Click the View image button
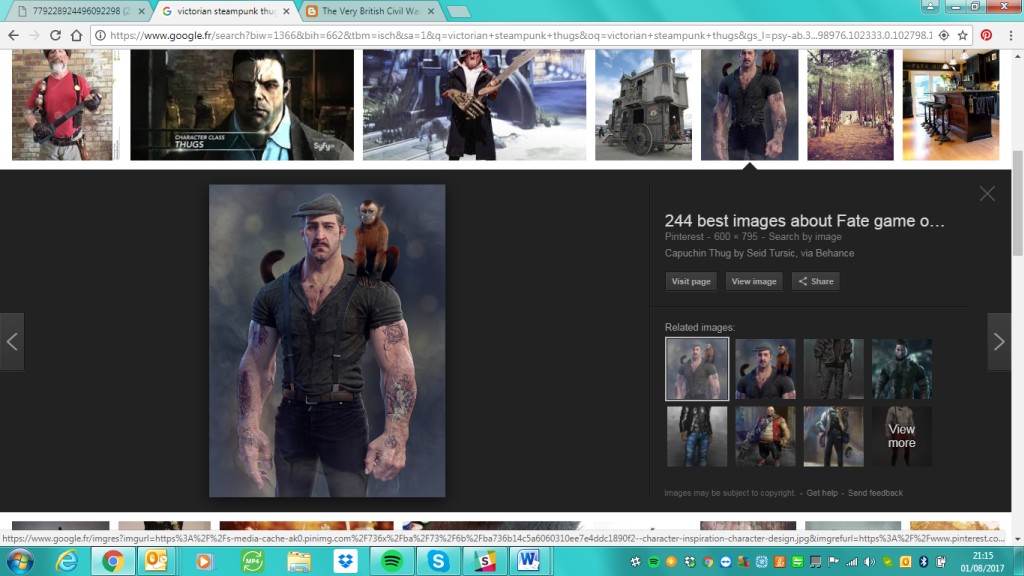 pyautogui.click(x=754, y=281)
